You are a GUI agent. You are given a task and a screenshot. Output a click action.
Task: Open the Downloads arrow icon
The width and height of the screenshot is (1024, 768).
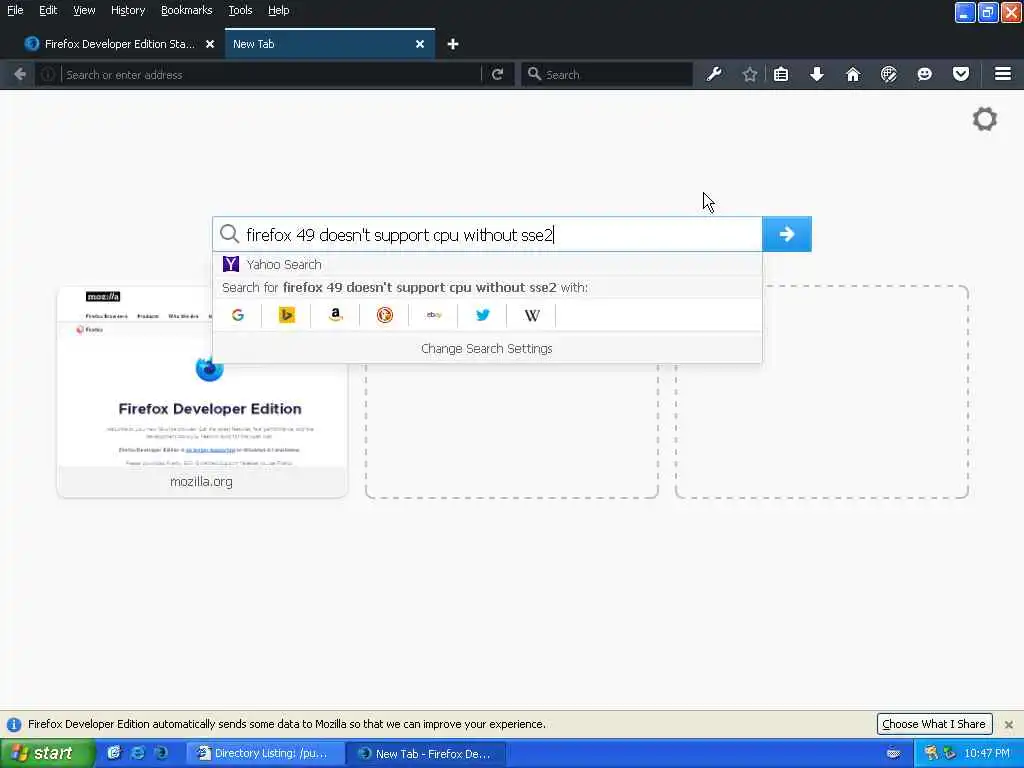click(816, 74)
